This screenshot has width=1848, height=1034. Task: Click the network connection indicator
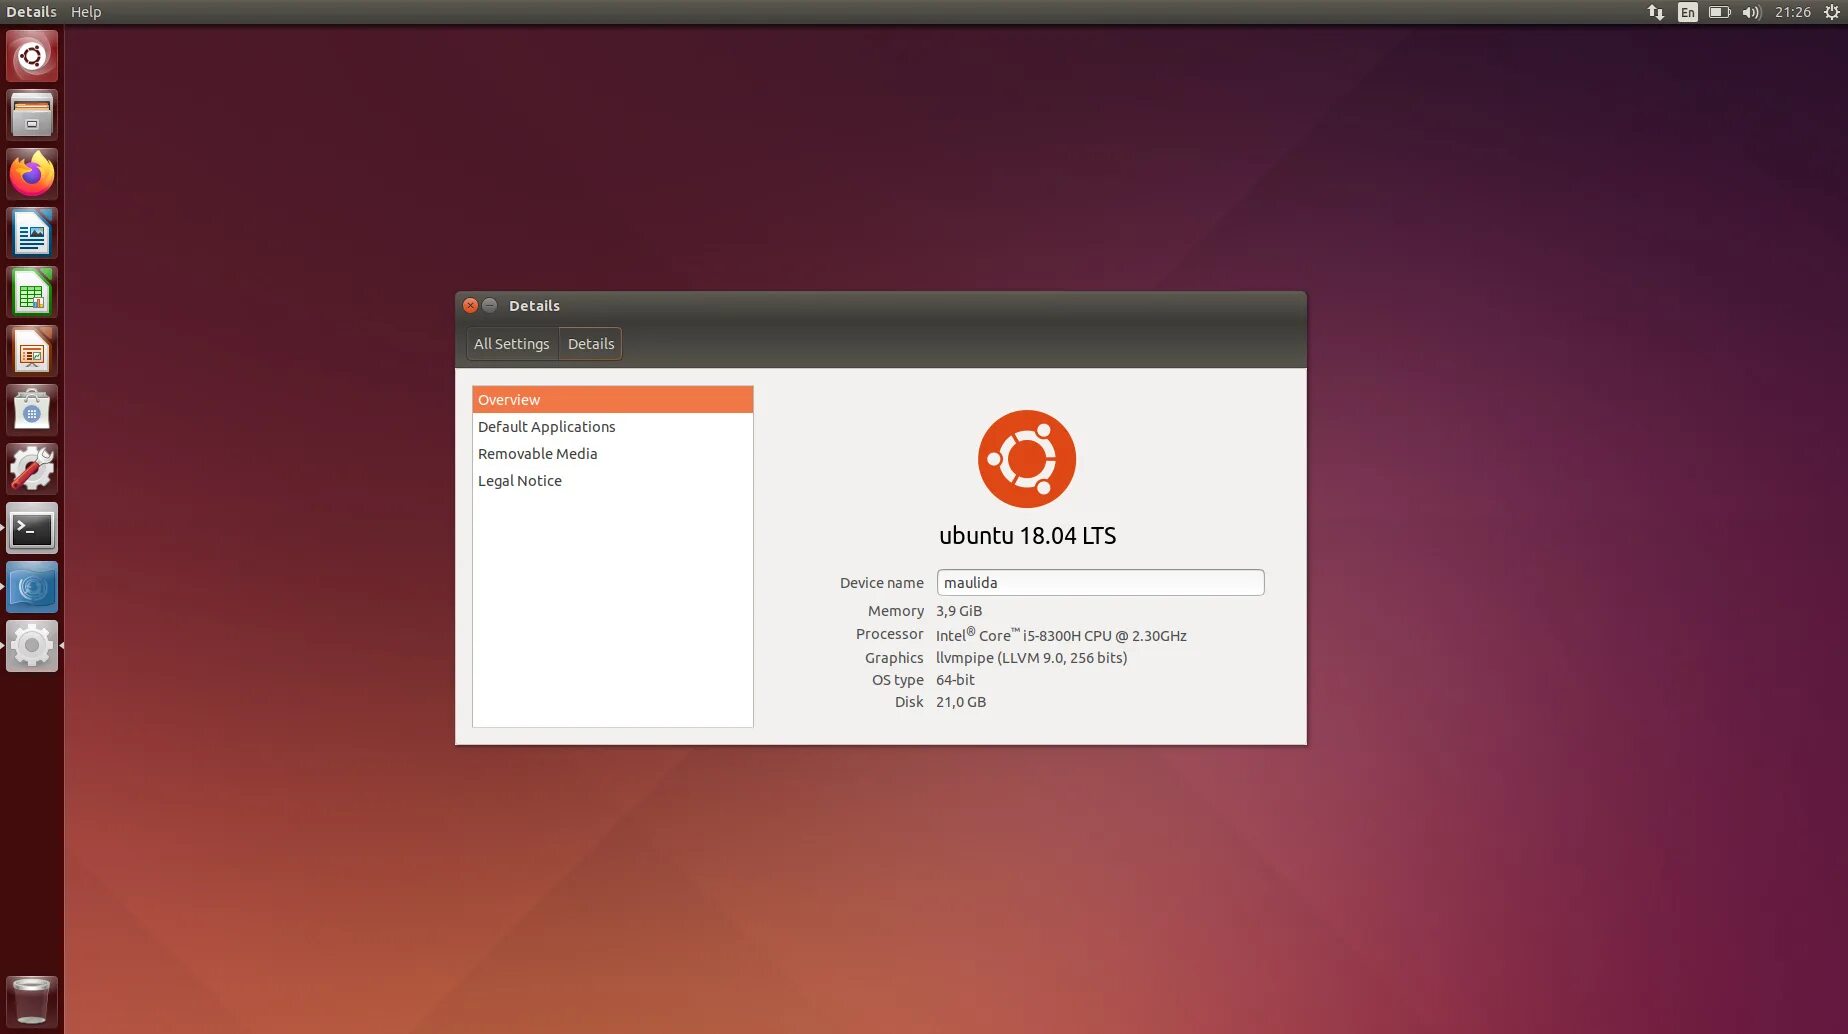pyautogui.click(x=1656, y=12)
